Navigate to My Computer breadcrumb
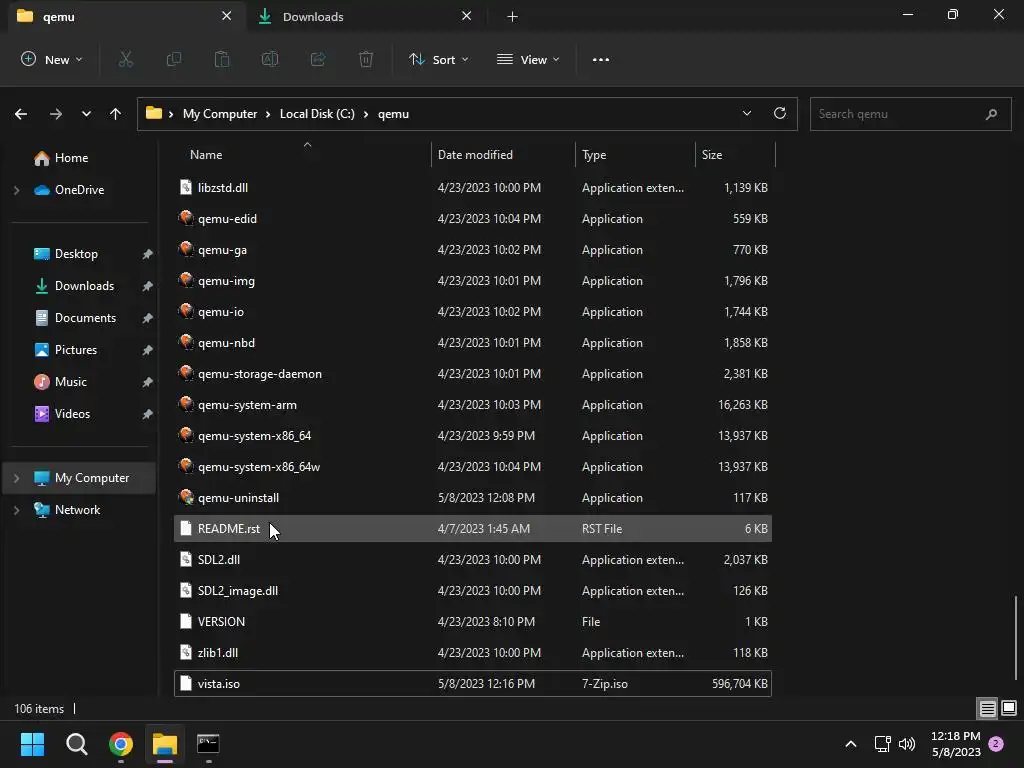This screenshot has height=768, width=1024. pos(220,114)
